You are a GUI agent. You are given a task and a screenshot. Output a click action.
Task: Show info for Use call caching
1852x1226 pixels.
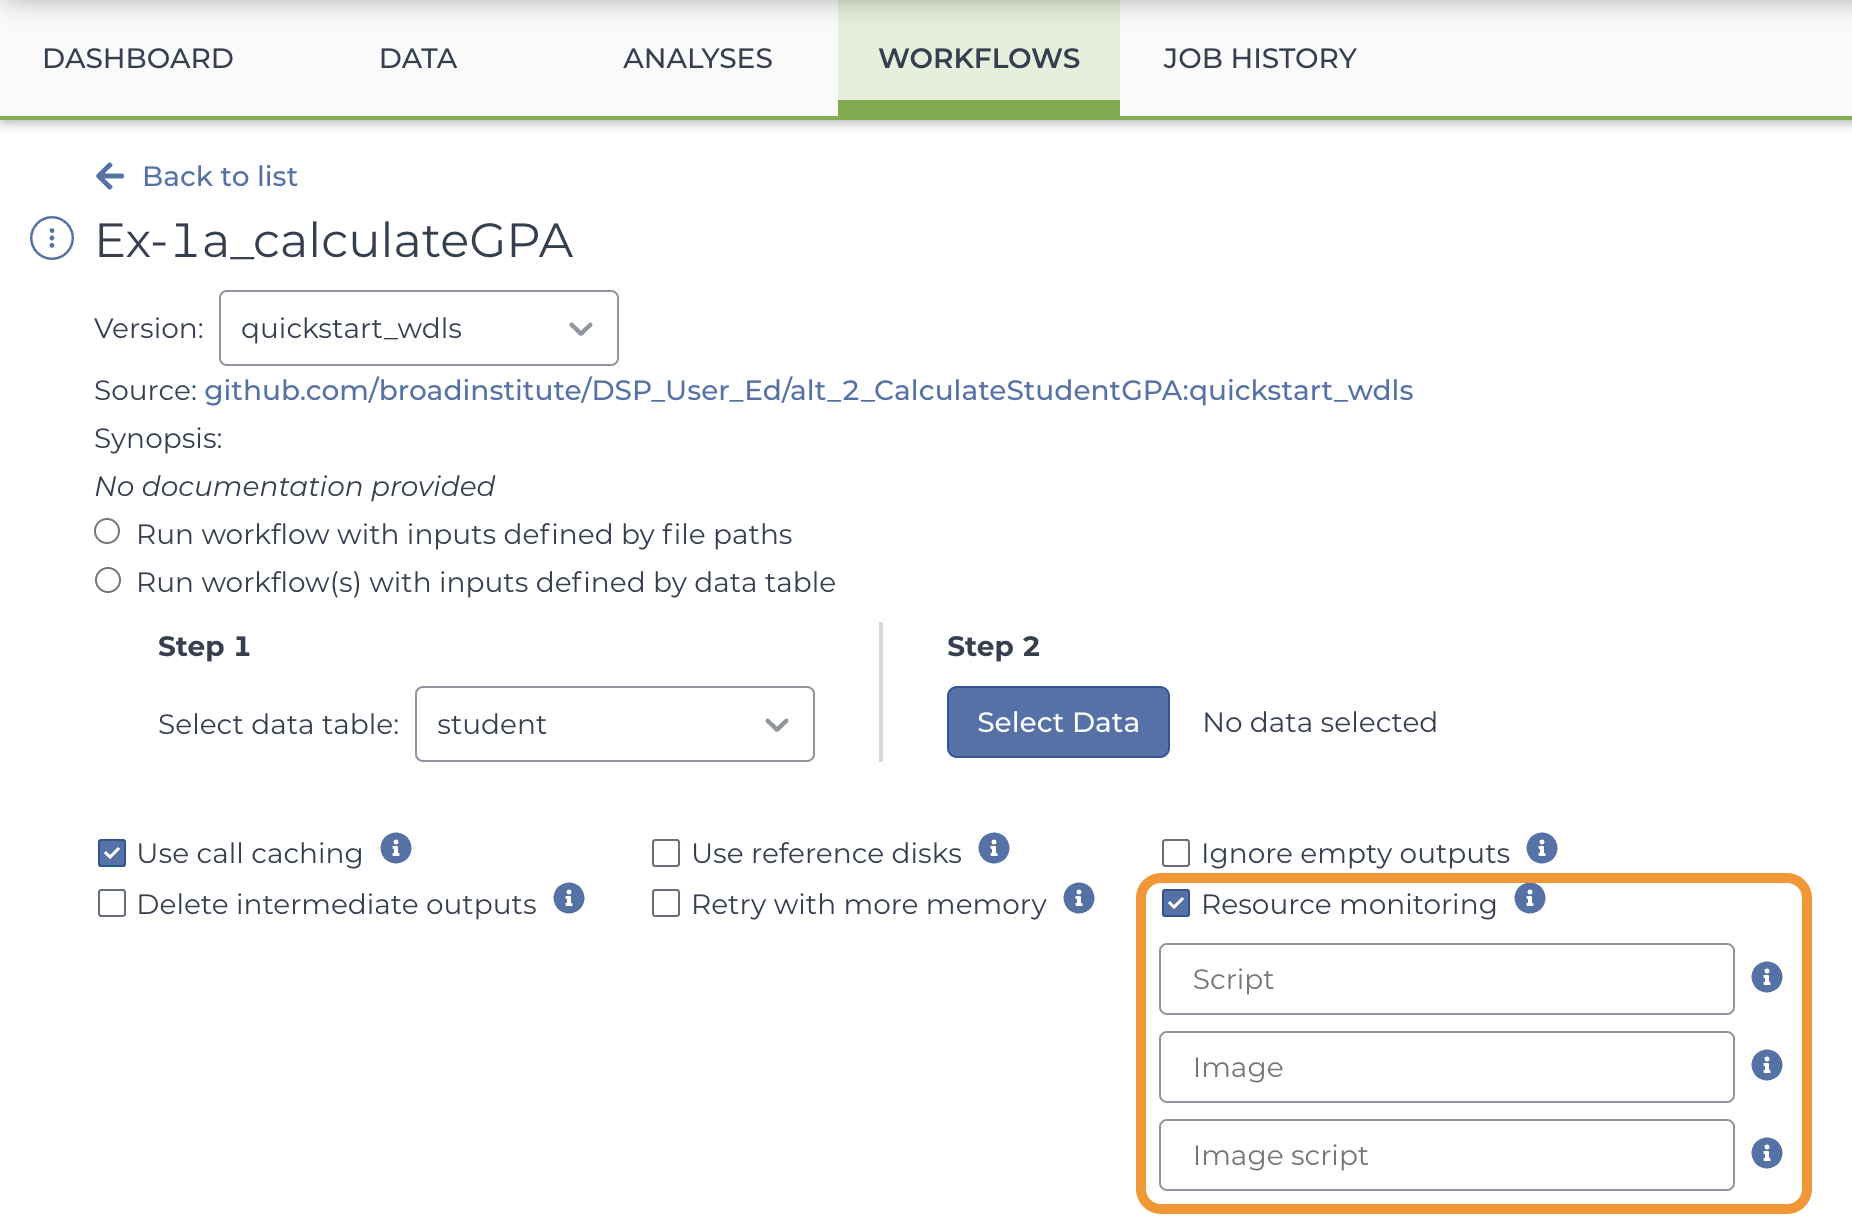[x=396, y=848]
